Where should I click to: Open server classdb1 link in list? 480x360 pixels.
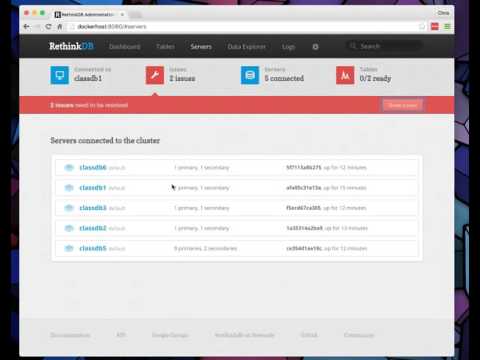tap(93, 188)
